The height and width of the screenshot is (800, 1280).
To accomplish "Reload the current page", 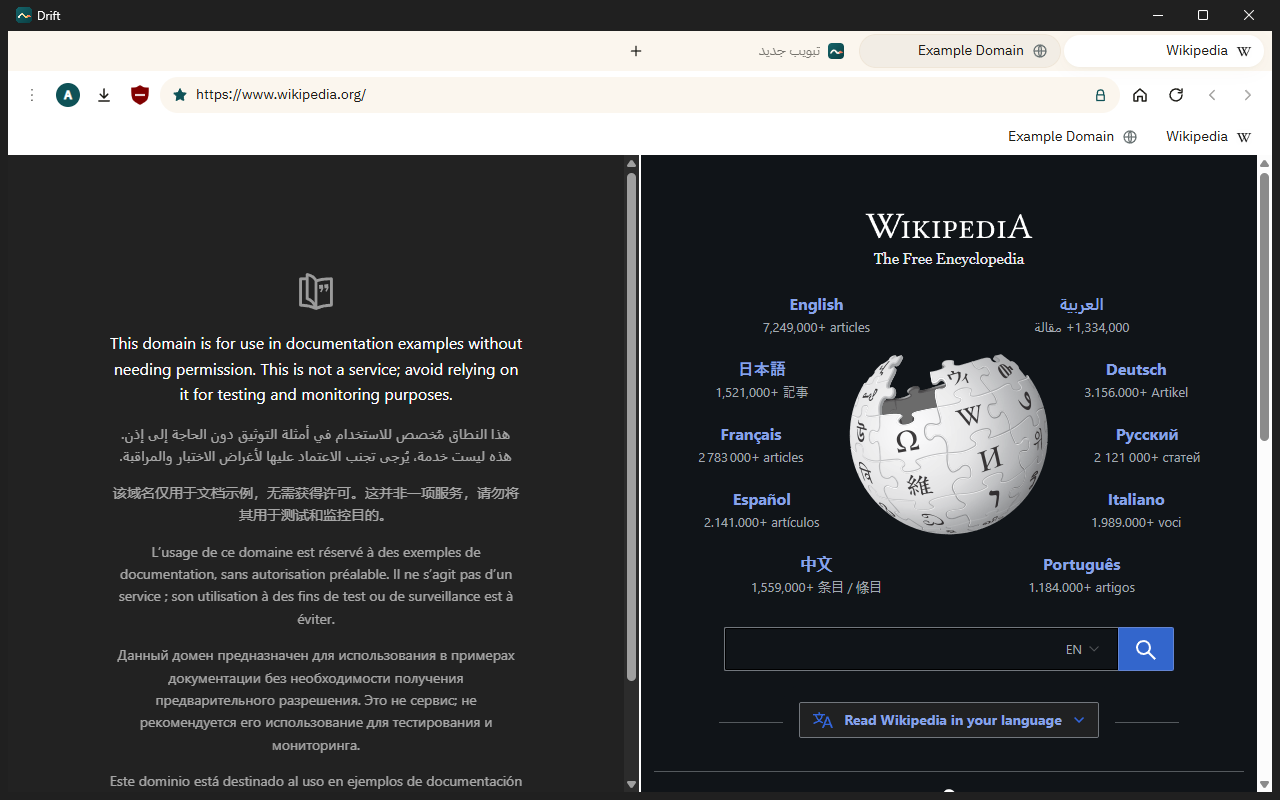I will [x=1176, y=95].
